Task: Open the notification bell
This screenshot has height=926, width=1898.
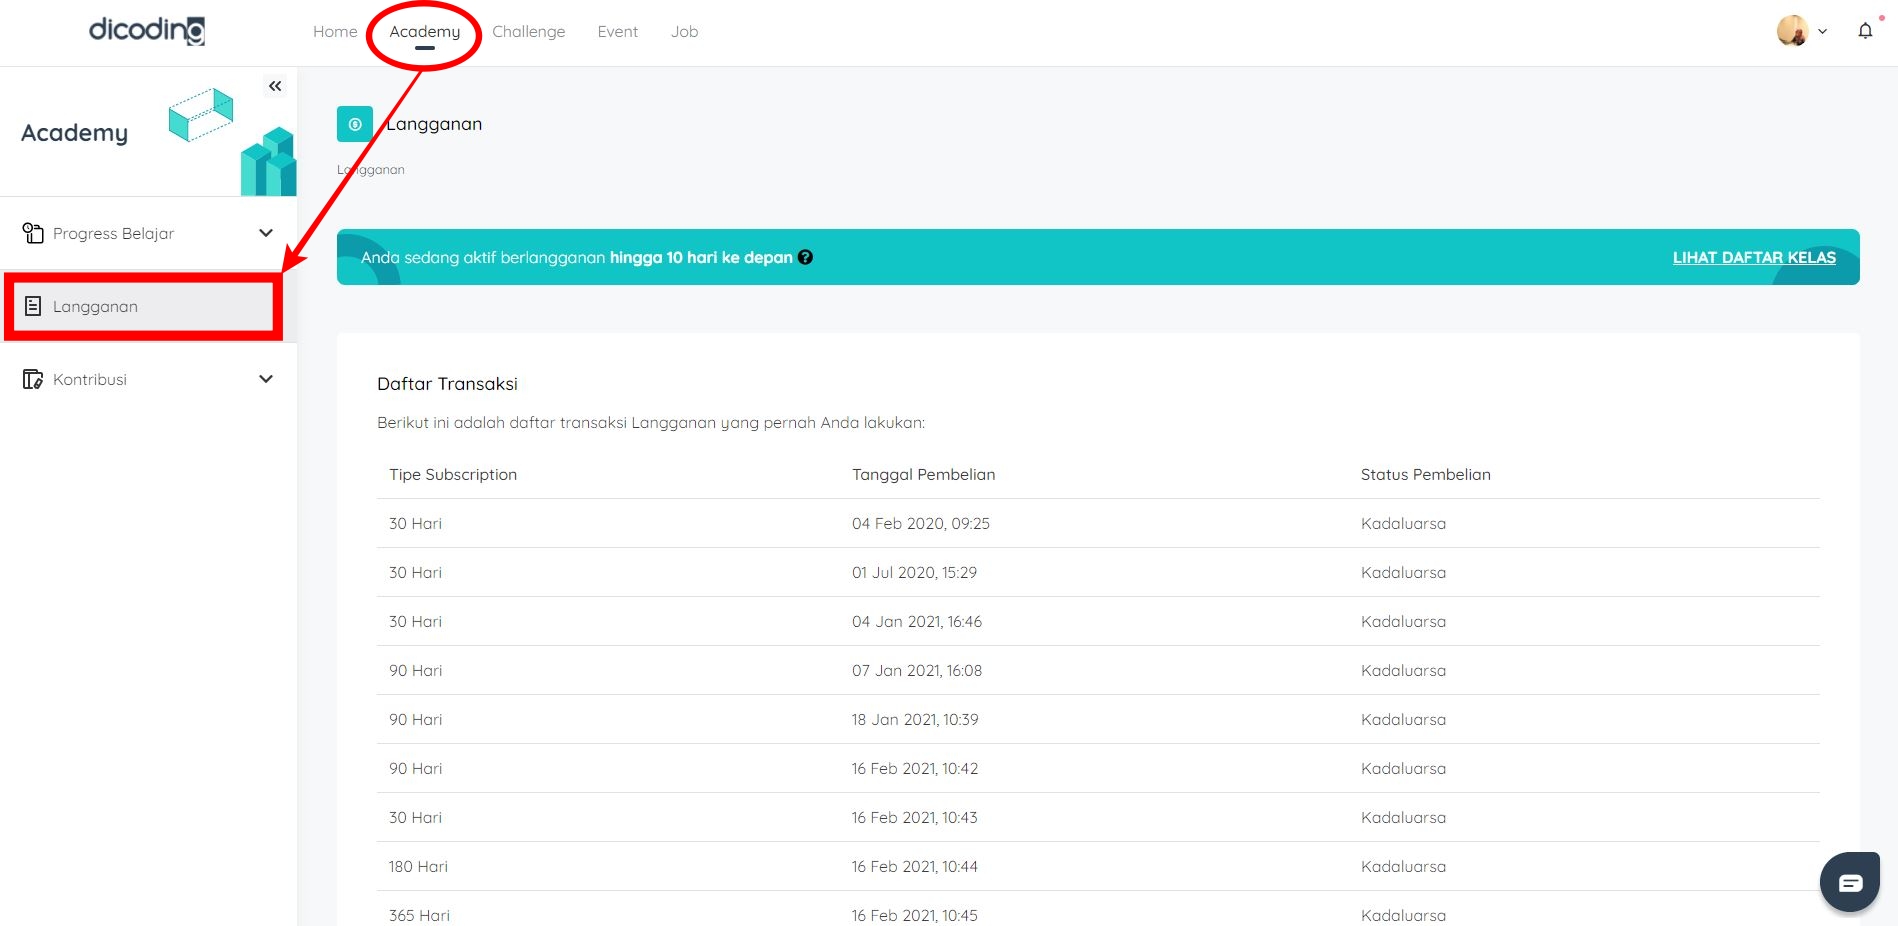Action: tap(1865, 31)
